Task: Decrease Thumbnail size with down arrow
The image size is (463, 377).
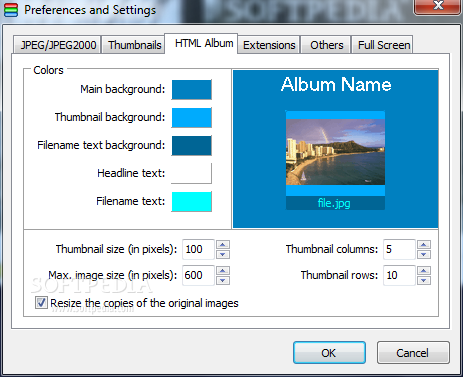Action: click(x=223, y=254)
